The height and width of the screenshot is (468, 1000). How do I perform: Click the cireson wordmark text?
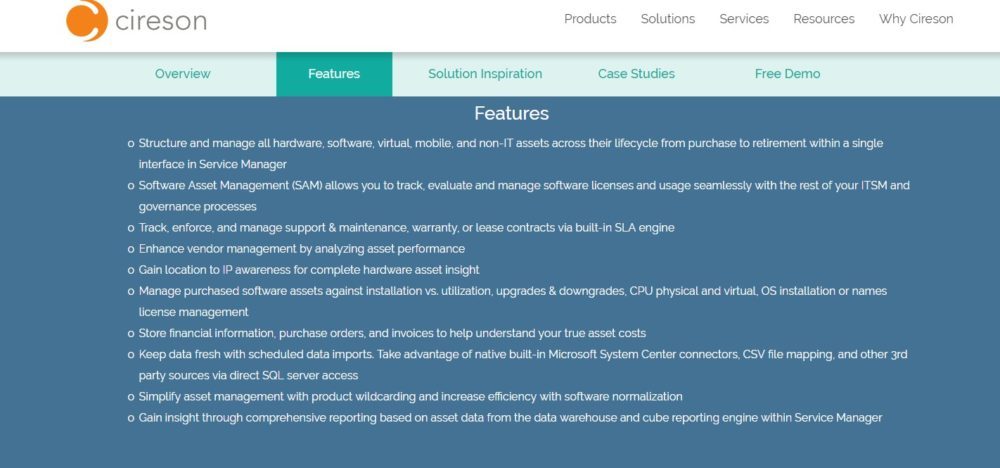point(161,19)
